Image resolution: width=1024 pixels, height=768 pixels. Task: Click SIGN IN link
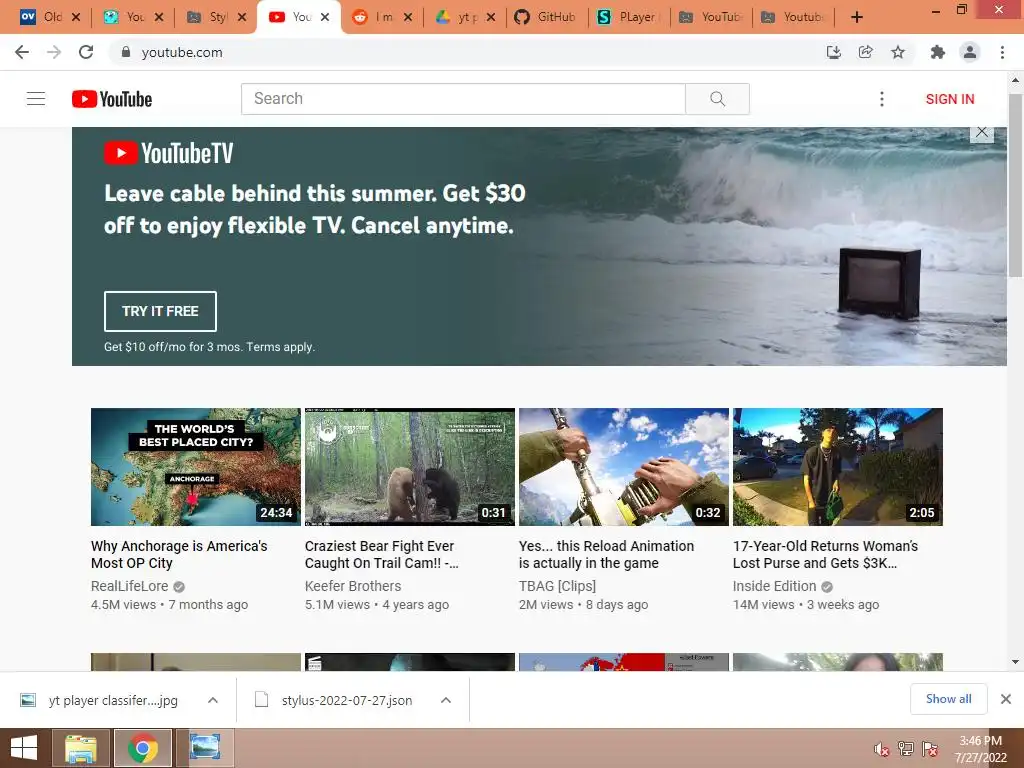click(x=950, y=99)
